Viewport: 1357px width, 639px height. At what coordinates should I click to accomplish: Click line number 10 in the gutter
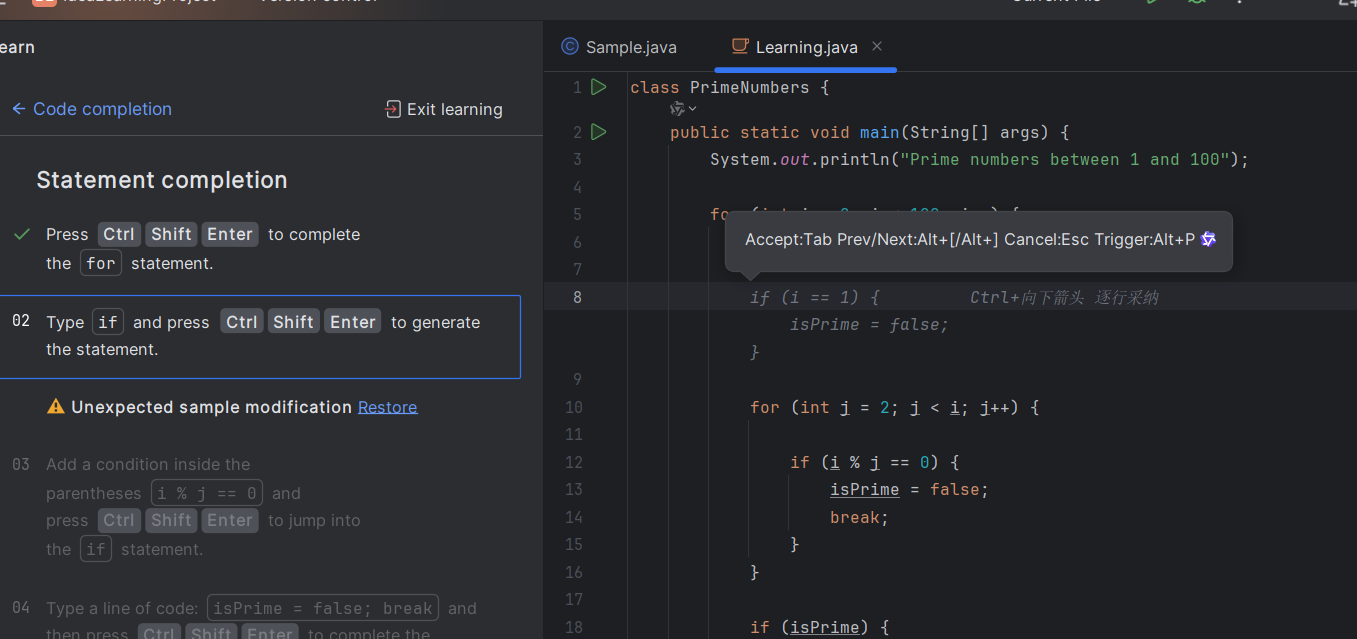573,407
